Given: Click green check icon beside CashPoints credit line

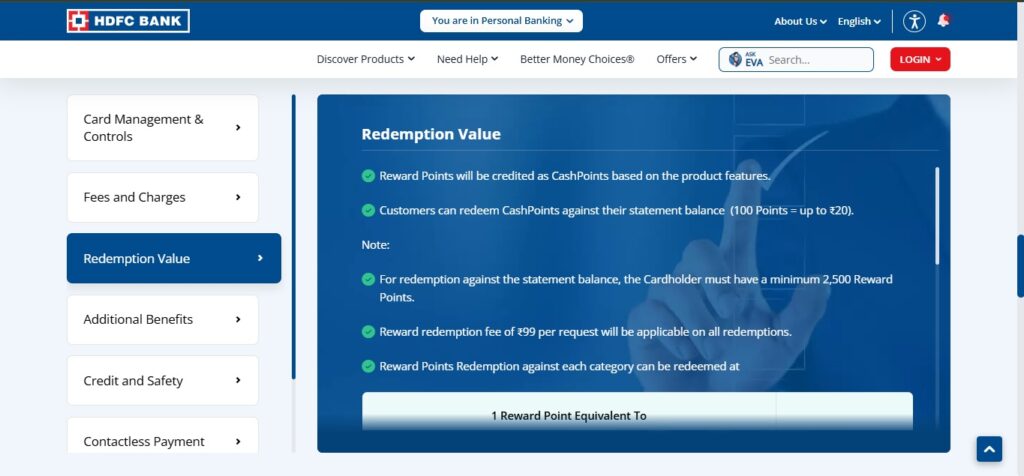Looking at the screenshot, I should (x=368, y=176).
